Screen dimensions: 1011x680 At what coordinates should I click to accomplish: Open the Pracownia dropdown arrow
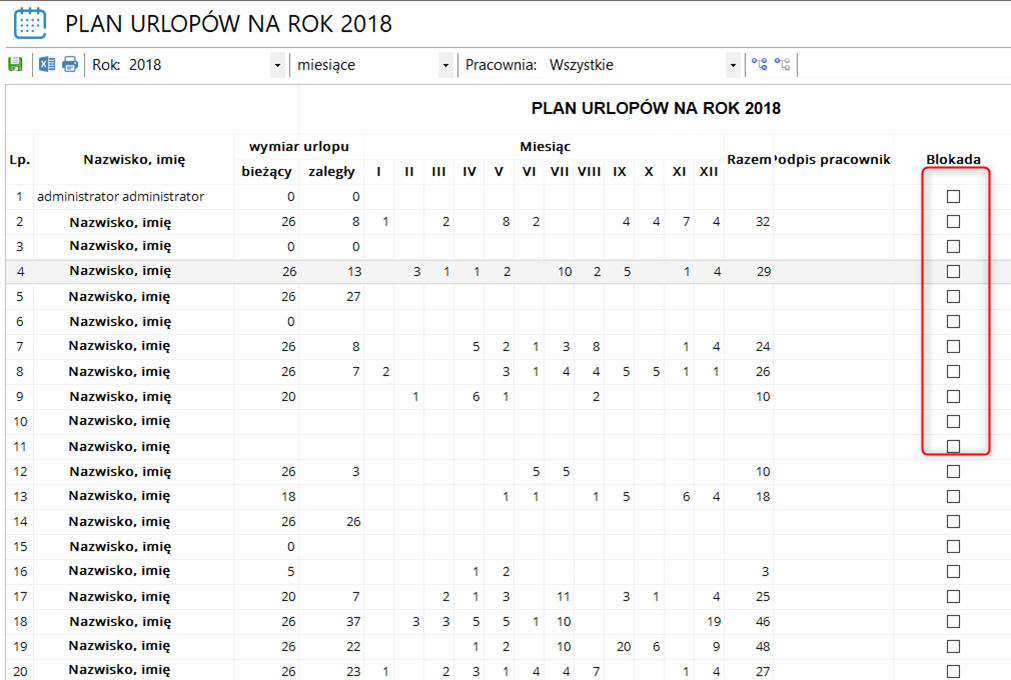(x=732, y=65)
